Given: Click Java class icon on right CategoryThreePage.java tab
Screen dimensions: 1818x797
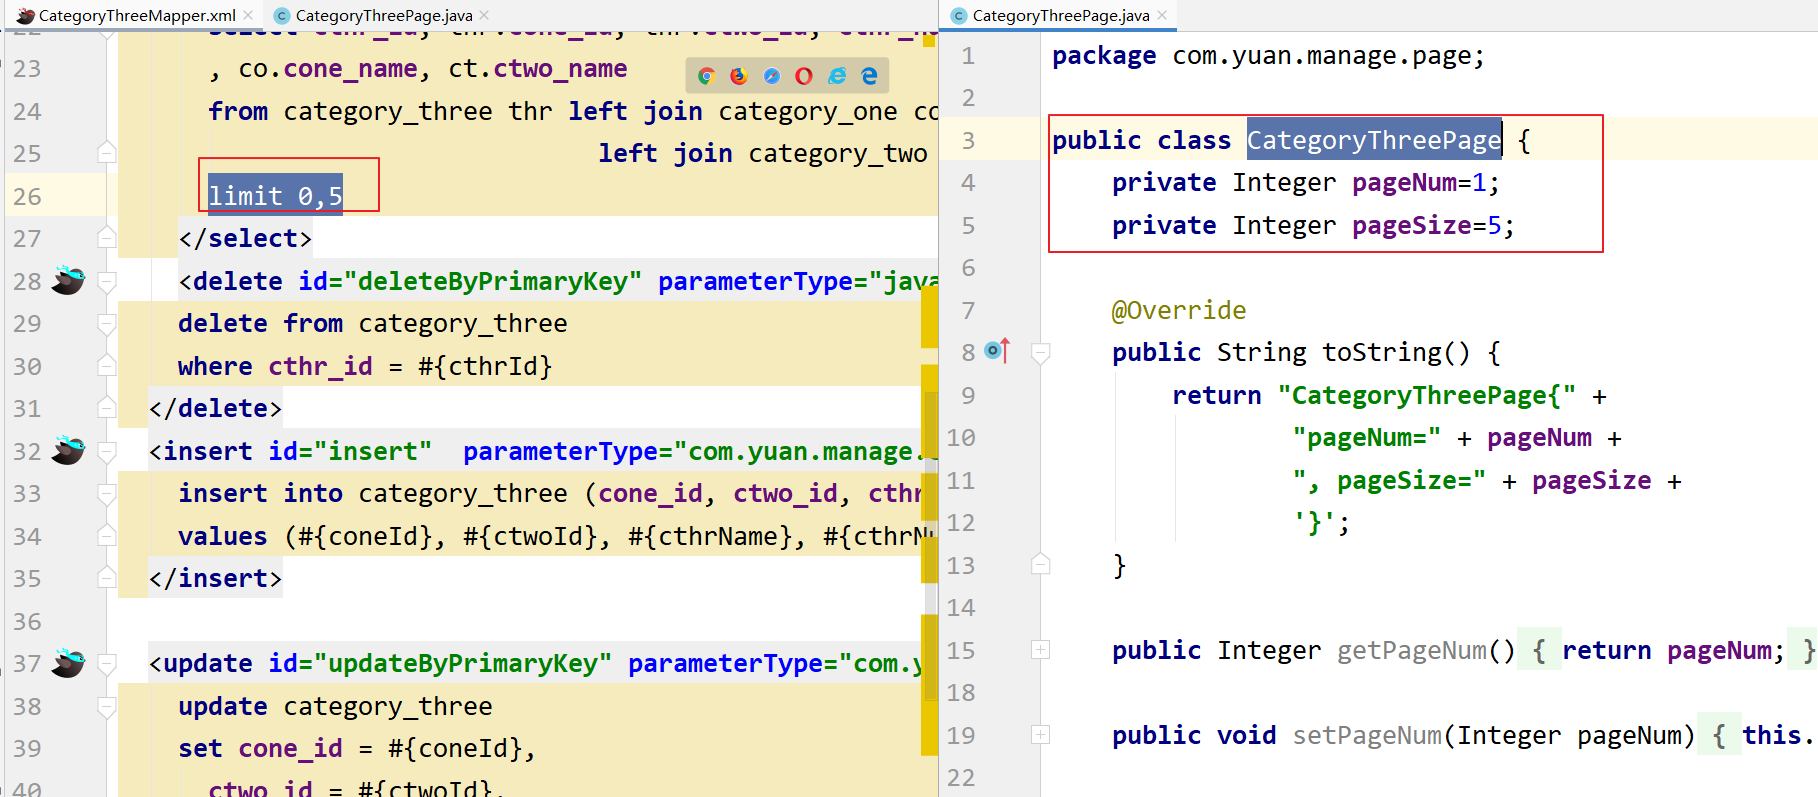Looking at the screenshot, I should pyautogui.click(x=959, y=15).
